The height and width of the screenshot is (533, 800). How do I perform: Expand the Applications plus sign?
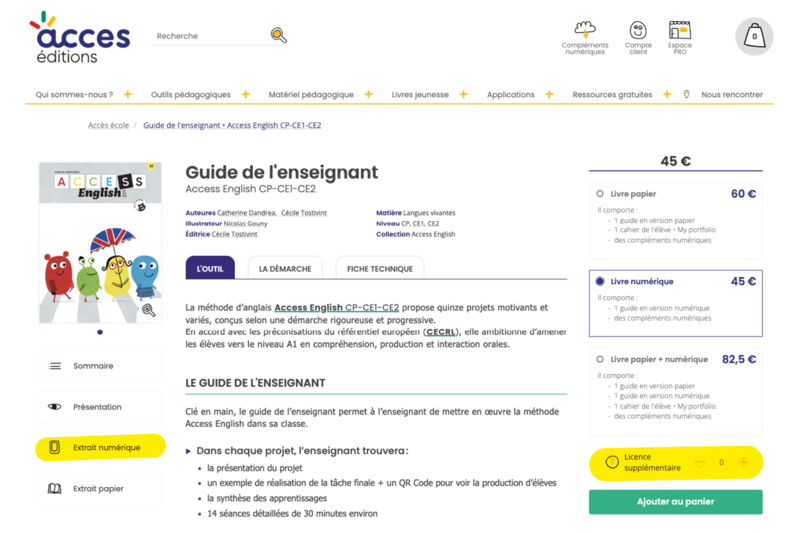pos(549,94)
